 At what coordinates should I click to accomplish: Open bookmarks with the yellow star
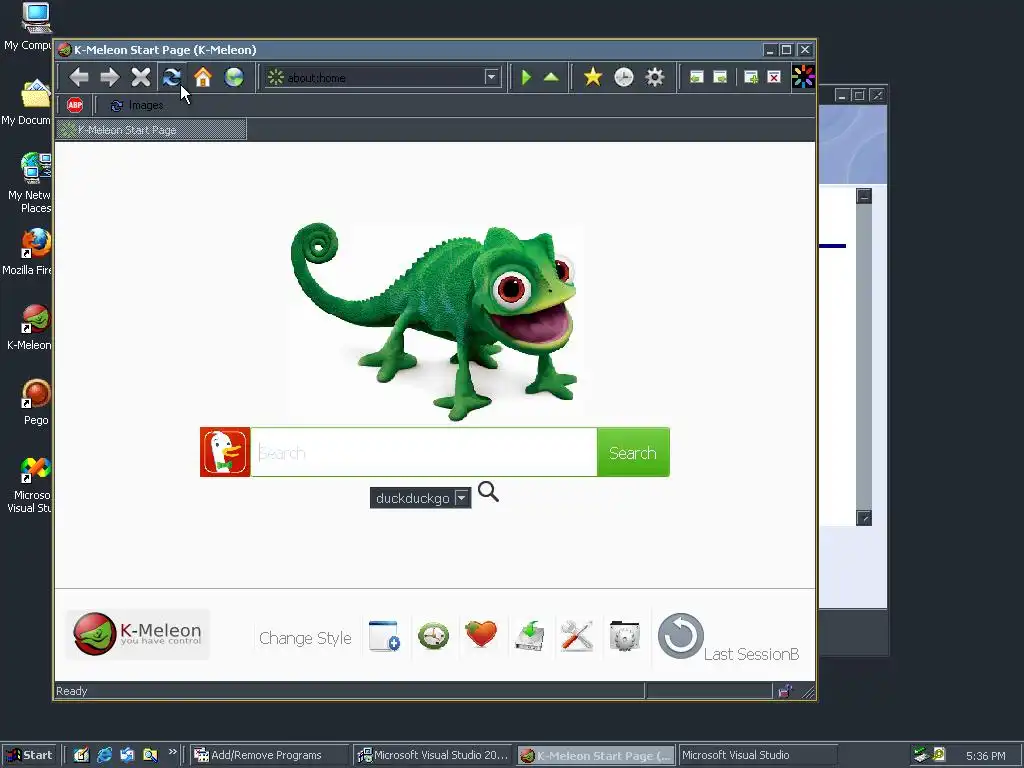tap(592, 77)
